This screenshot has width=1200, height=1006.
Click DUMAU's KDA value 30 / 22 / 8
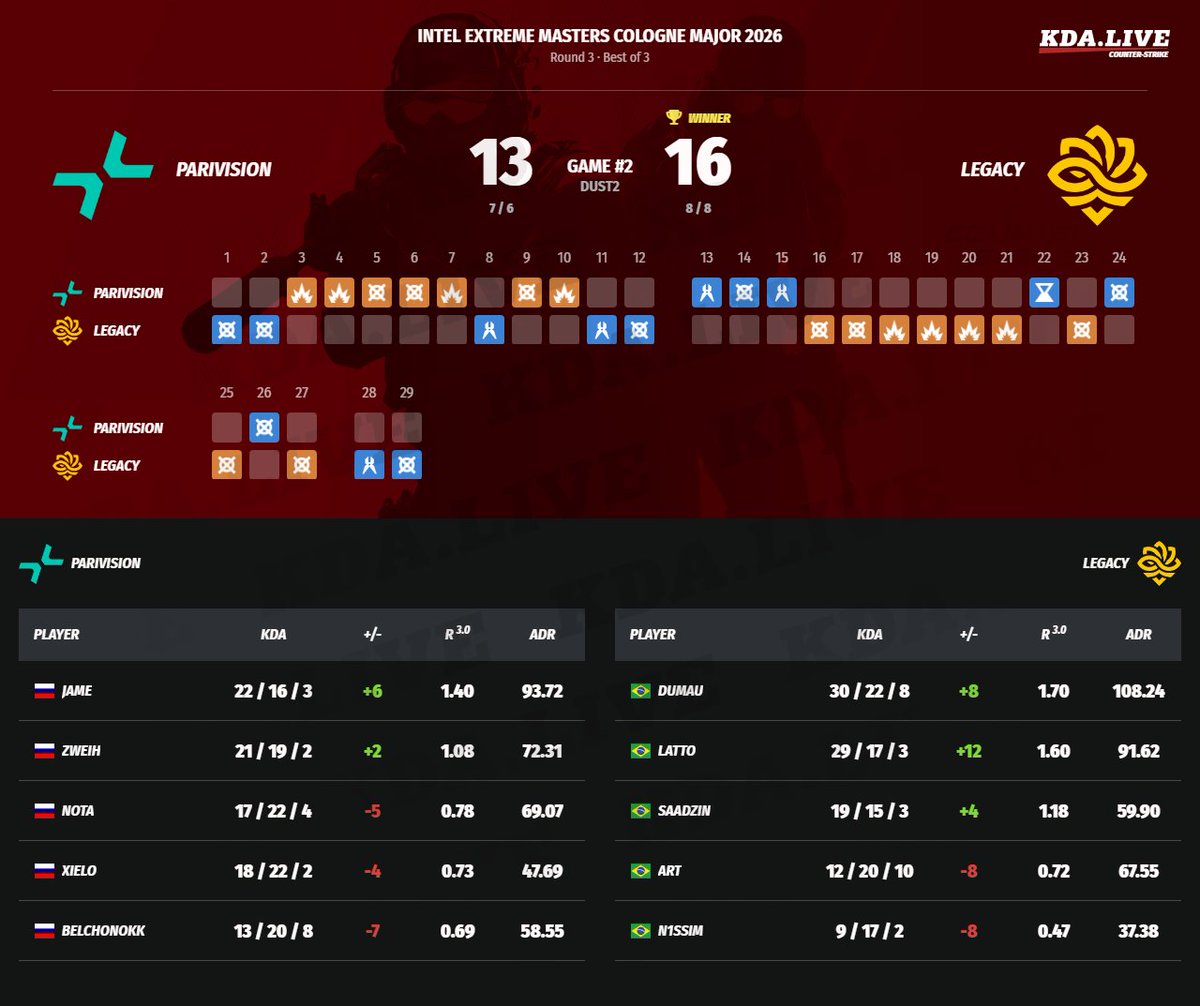(x=870, y=691)
